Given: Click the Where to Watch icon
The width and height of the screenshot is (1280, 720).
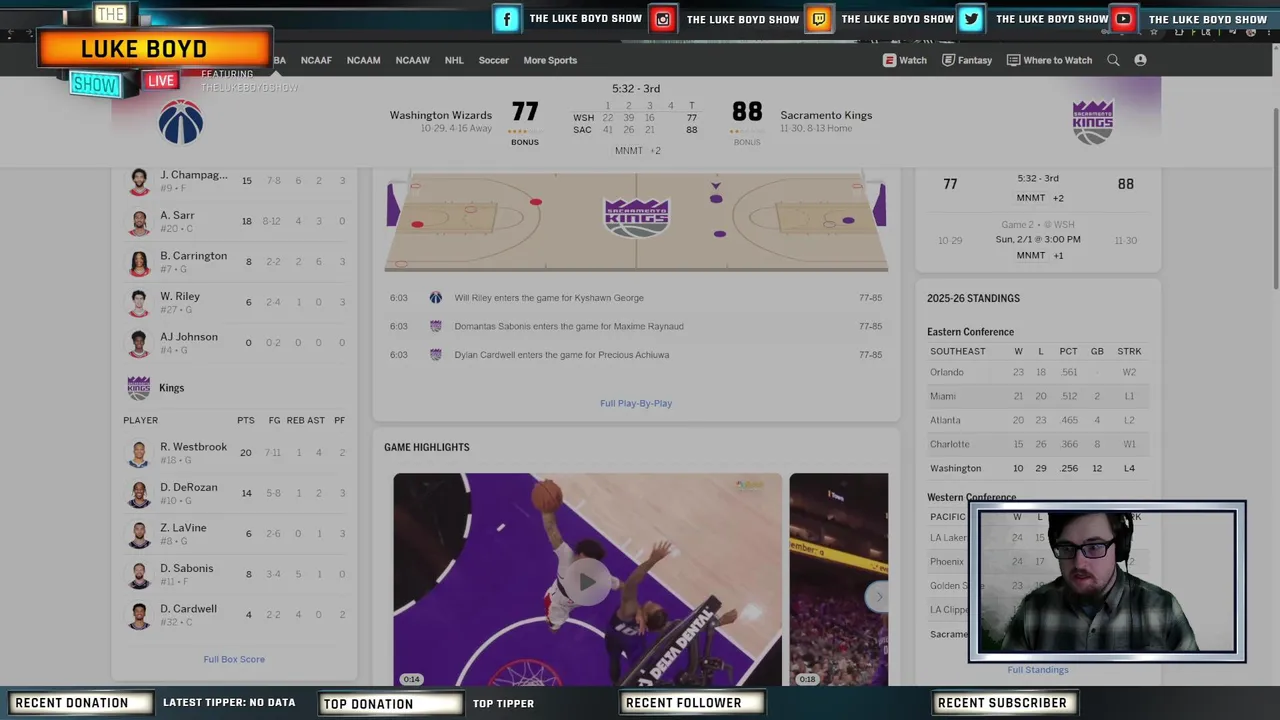Looking at the screenshot, I should (1013, 60).
